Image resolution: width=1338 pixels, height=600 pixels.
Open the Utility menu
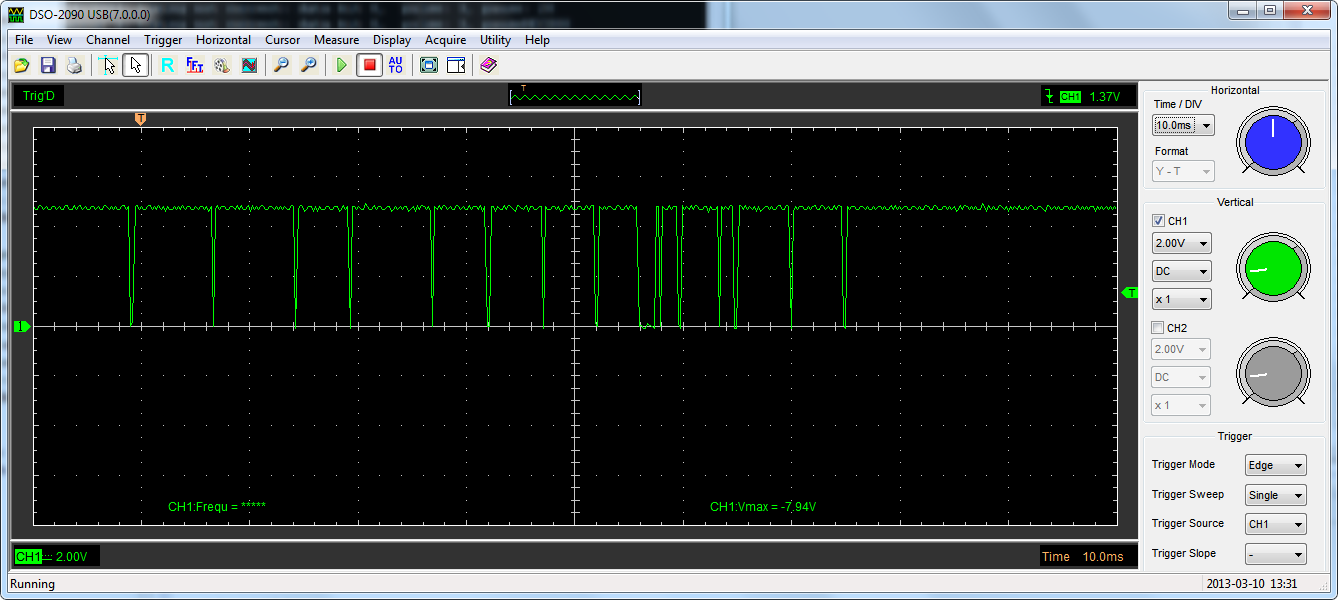coord(495,40)
